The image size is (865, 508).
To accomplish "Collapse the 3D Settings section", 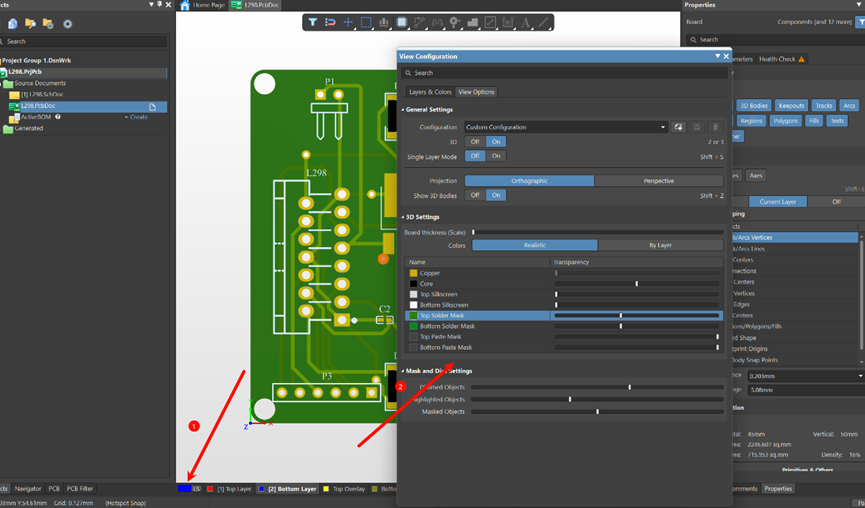I will [403, 217].
